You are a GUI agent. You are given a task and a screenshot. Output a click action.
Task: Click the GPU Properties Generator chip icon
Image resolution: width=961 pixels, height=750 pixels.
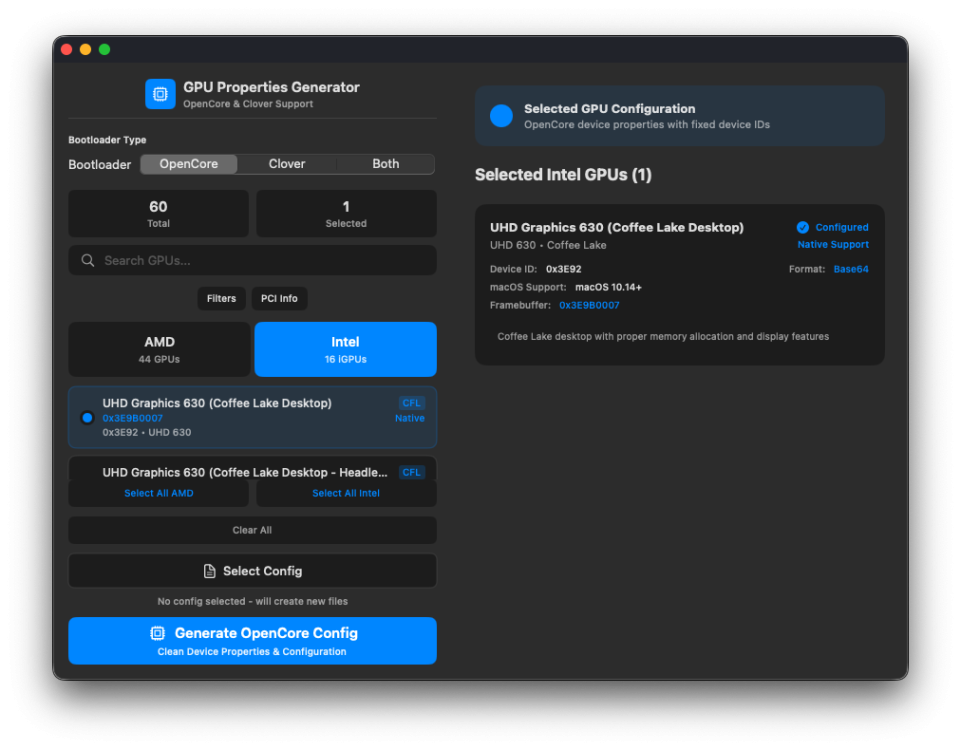point(160,94)
